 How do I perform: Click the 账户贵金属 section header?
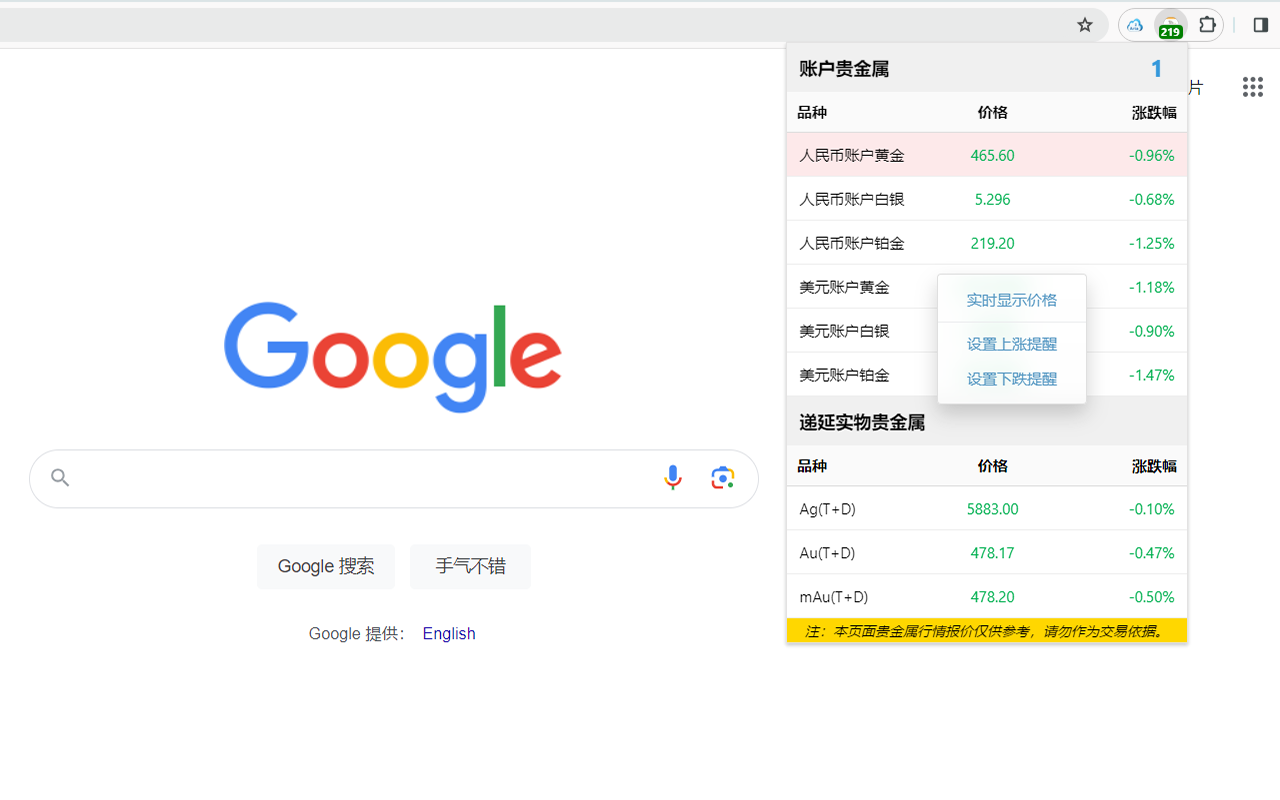pos(843,68)
